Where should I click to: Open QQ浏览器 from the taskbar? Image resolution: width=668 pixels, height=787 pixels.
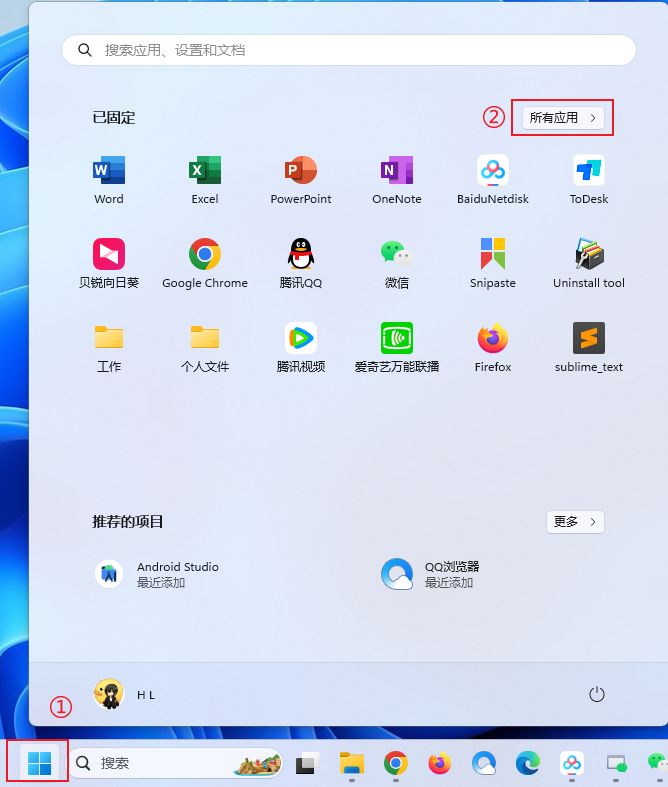[484, 763]
